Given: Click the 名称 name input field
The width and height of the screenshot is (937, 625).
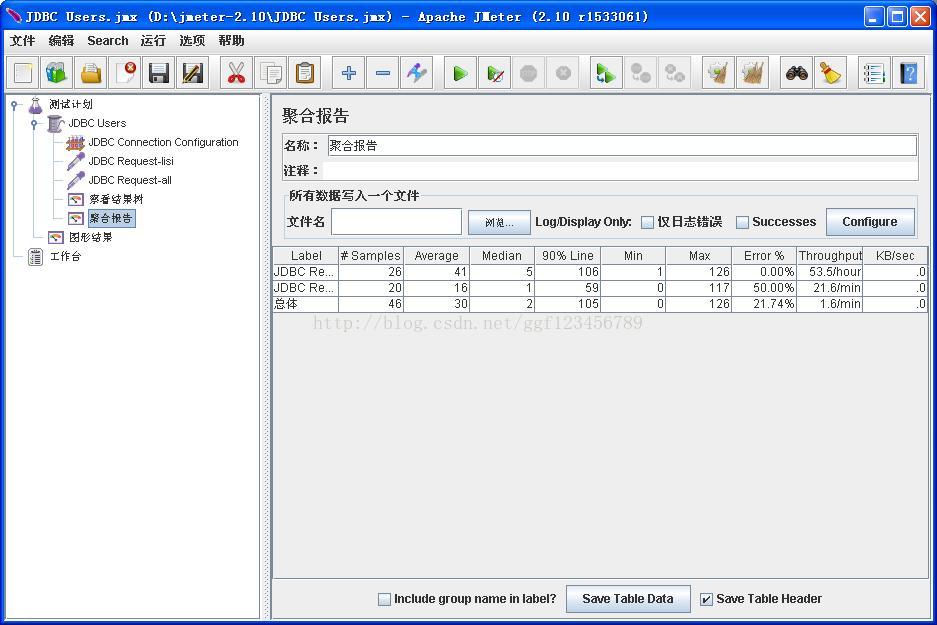Looking at the screenshot, I should 622,145.
